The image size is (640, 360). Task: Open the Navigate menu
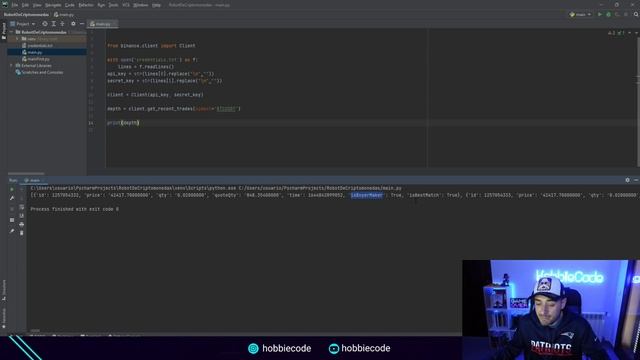pos(53,5)
